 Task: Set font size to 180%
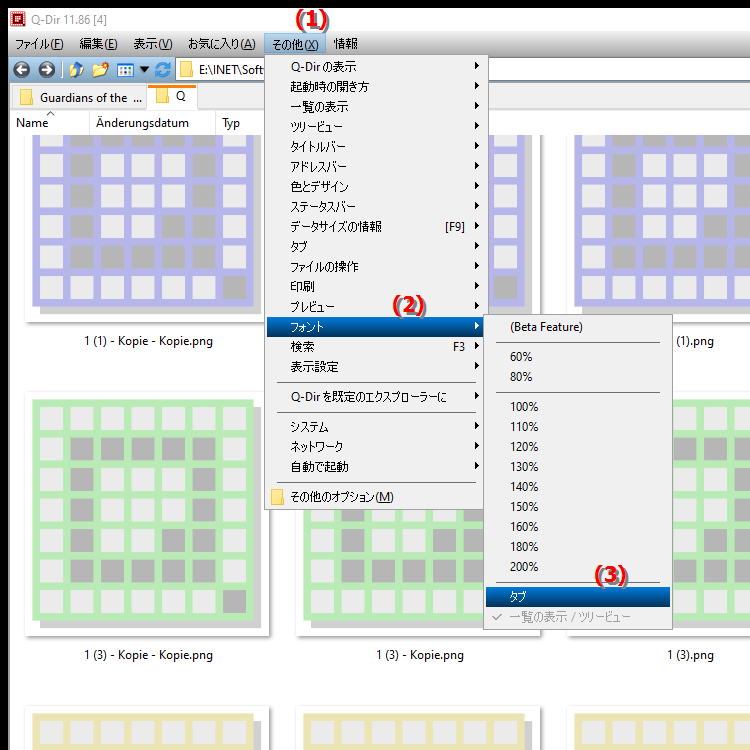tap(578, 547)
